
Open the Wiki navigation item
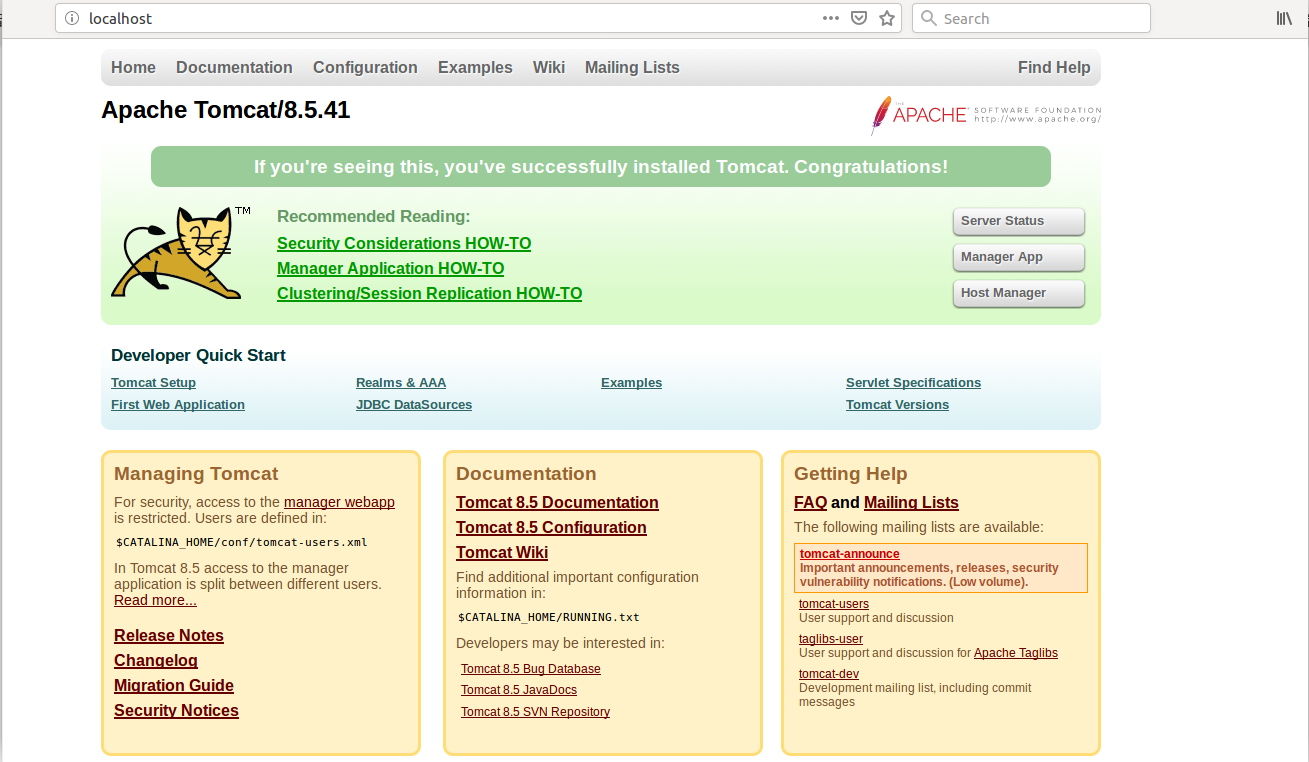549,68
